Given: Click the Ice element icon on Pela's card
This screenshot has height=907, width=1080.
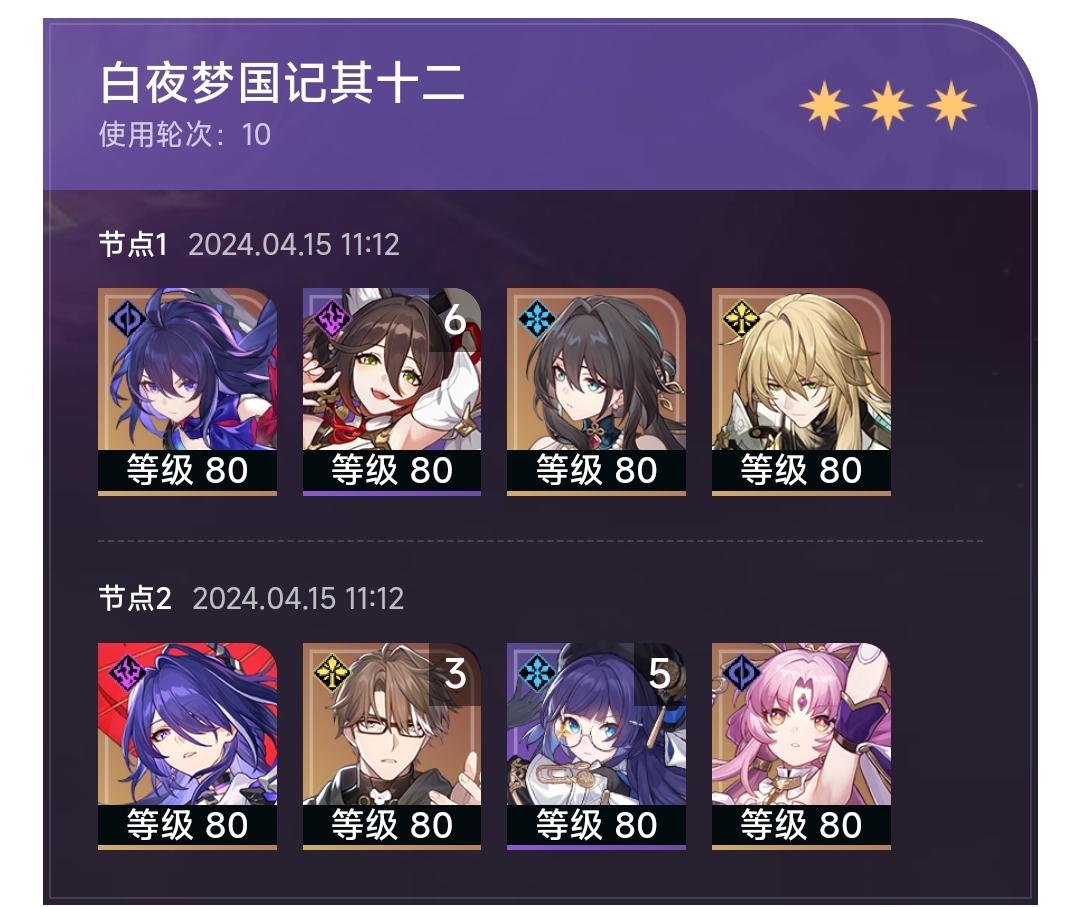Looking at the screenshot, I should (x=537, y=673).
